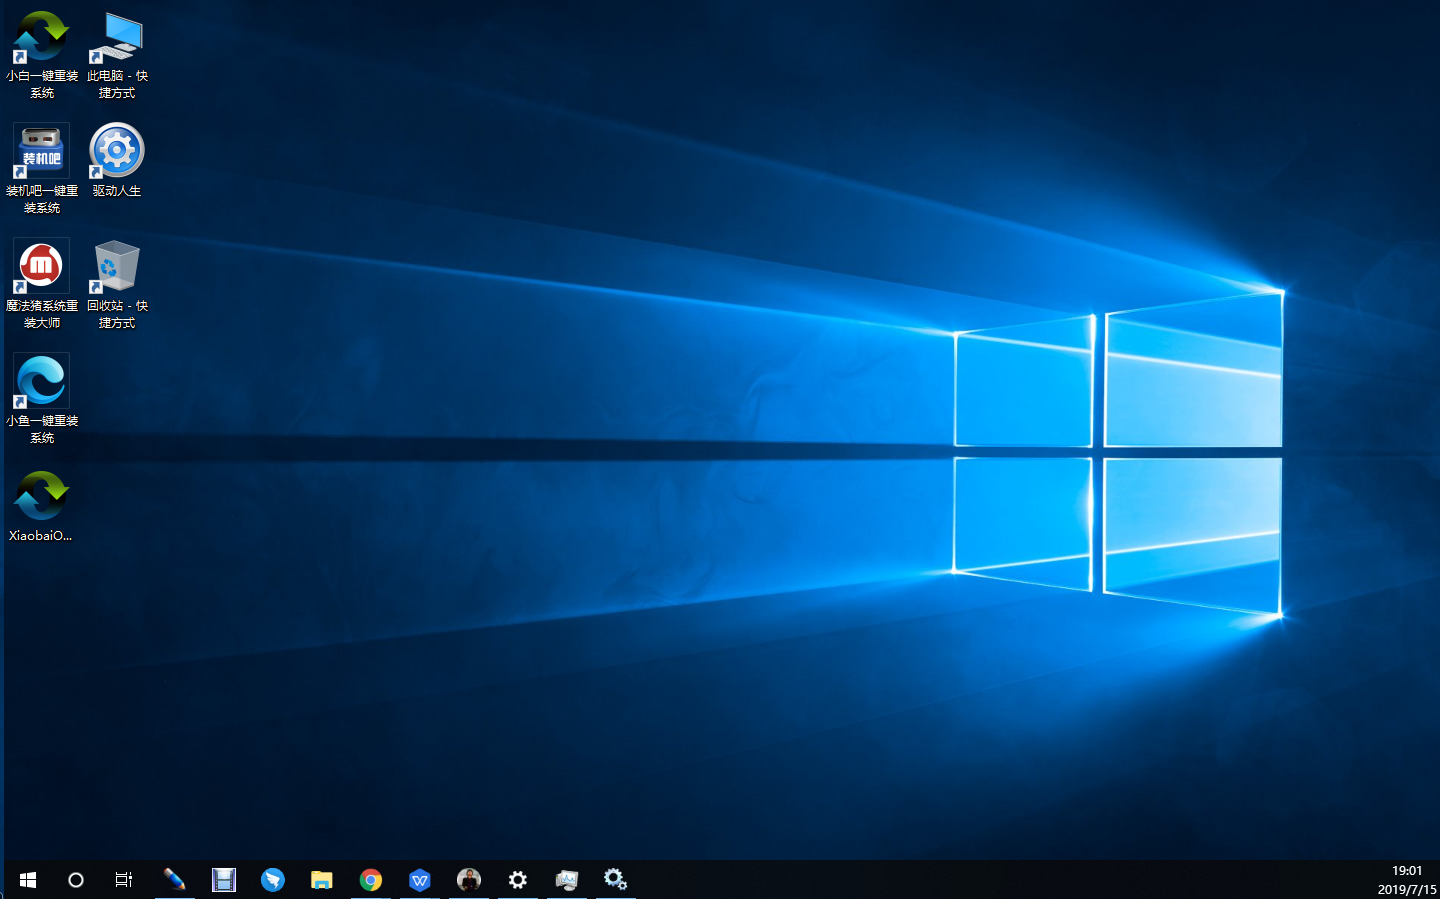Open the pencil drawing app from taskbar
1440x899 pixels.
point(175,880)
